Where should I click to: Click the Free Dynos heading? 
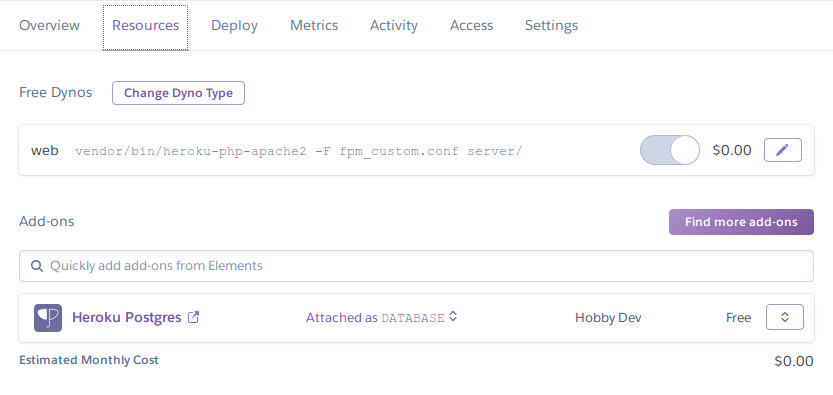[x=56, y=92]
